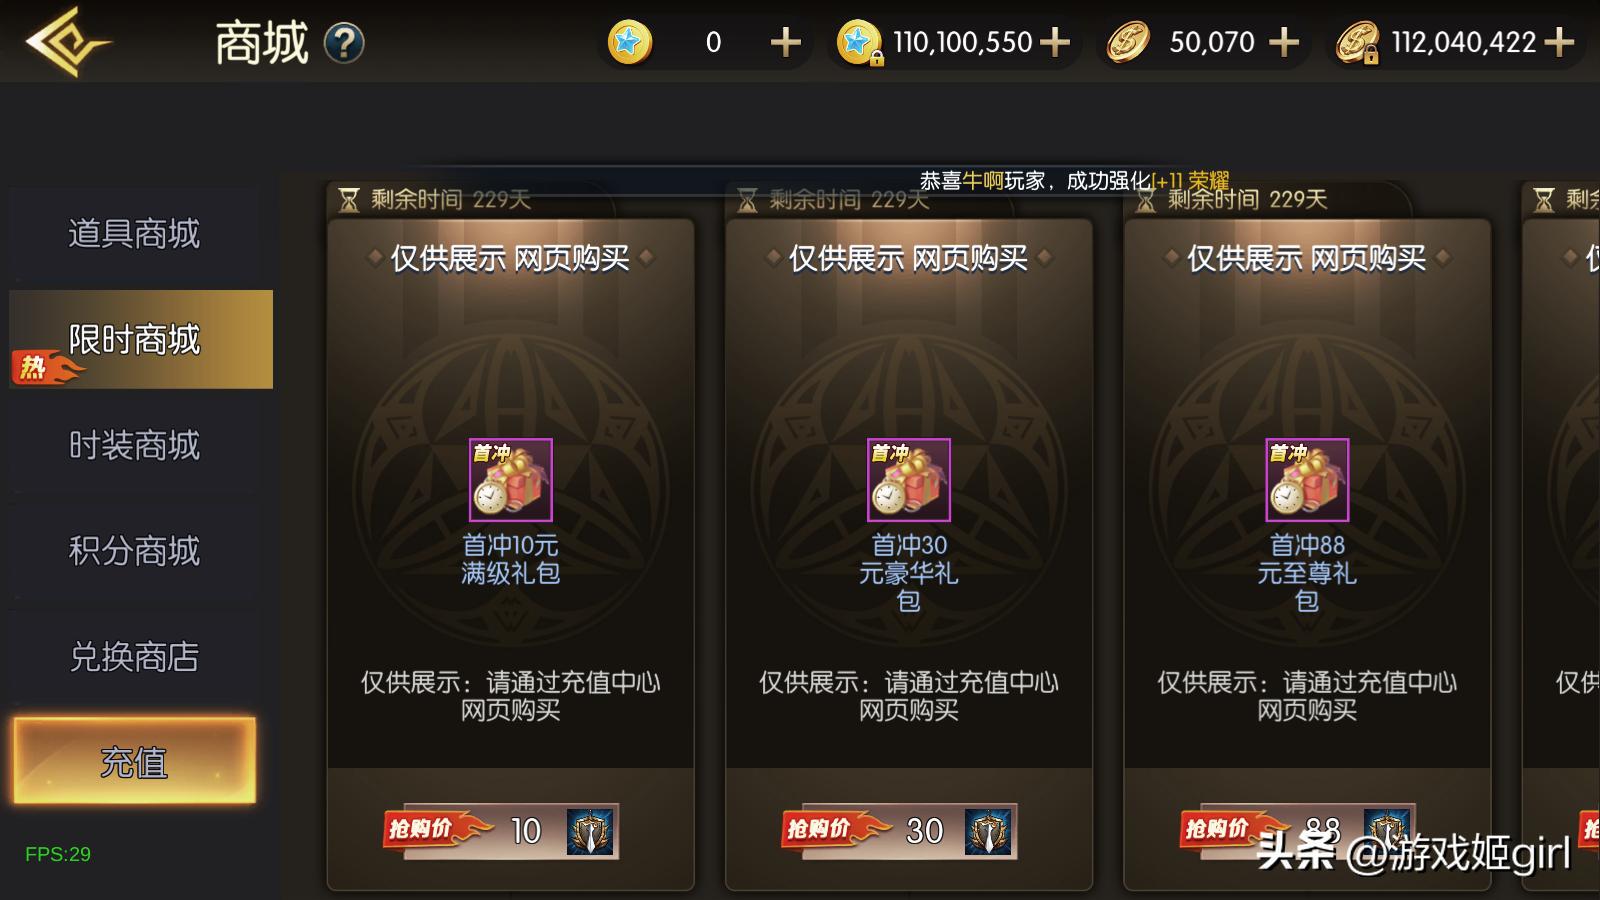Select the 首冲10元满级礼包 gift icon
This screenshot has width=1600, height=900.
pyautogui.click(x=511, y=480)
